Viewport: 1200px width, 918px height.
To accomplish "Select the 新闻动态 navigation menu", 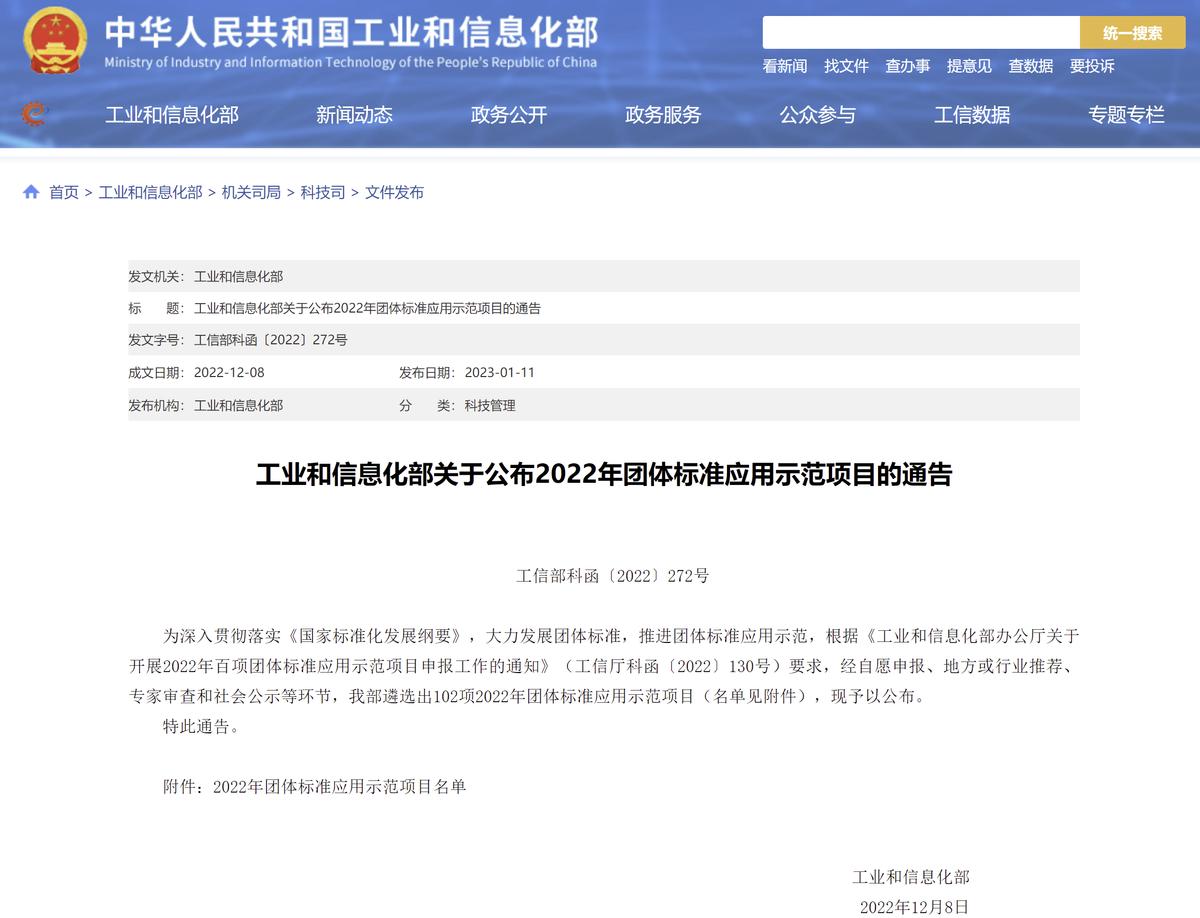I will (353, 115).
